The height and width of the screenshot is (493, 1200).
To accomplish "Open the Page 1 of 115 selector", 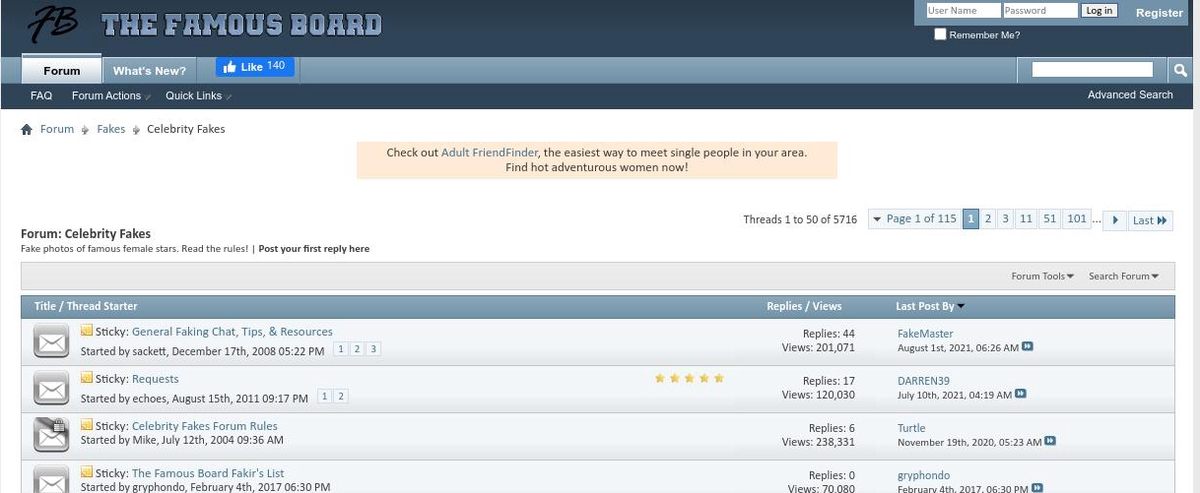I will [x=914, y=219].
